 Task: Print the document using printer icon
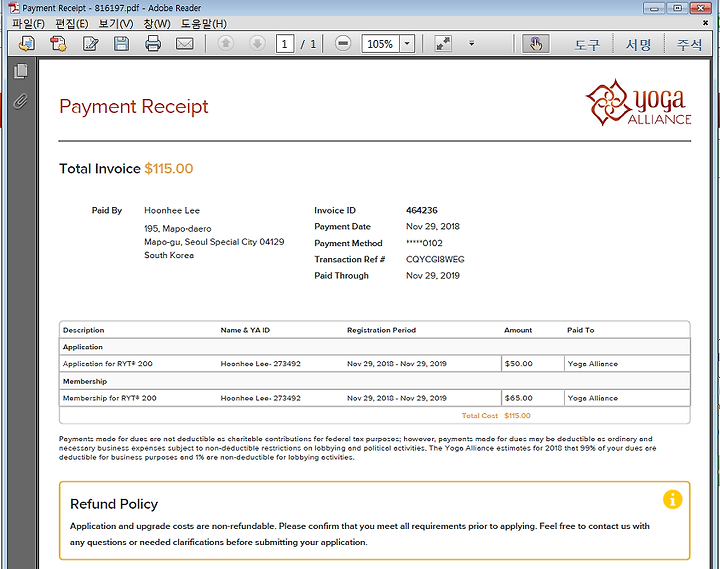tap(153, 44)
